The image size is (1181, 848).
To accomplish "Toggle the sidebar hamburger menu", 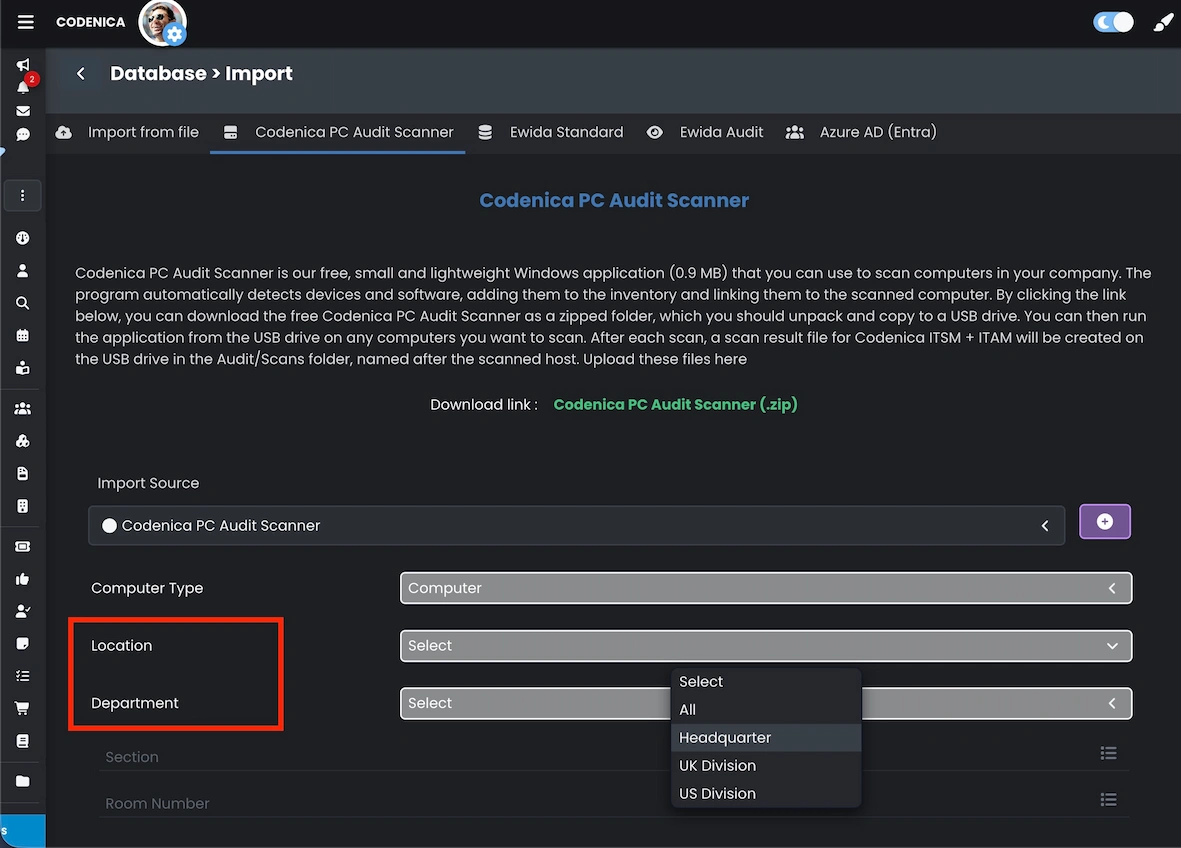I will (25, 21).
